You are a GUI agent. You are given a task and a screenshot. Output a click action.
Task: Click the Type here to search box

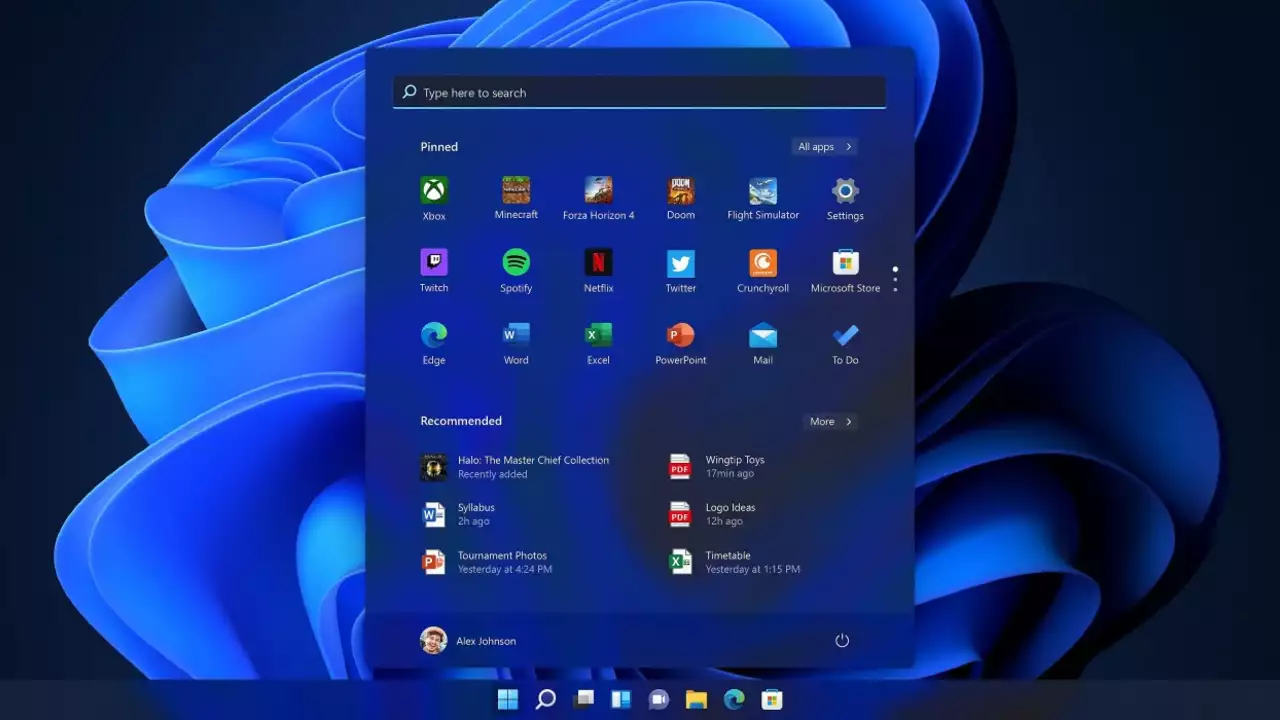click(640, 93)
